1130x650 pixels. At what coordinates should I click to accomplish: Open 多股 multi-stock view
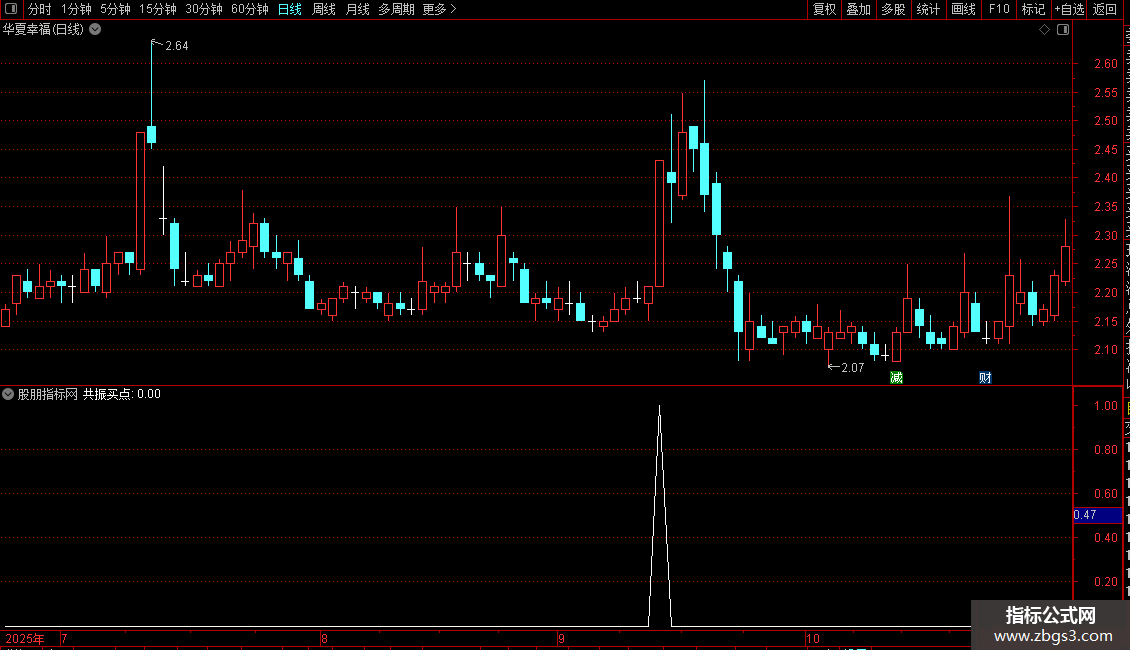(894, 9)
